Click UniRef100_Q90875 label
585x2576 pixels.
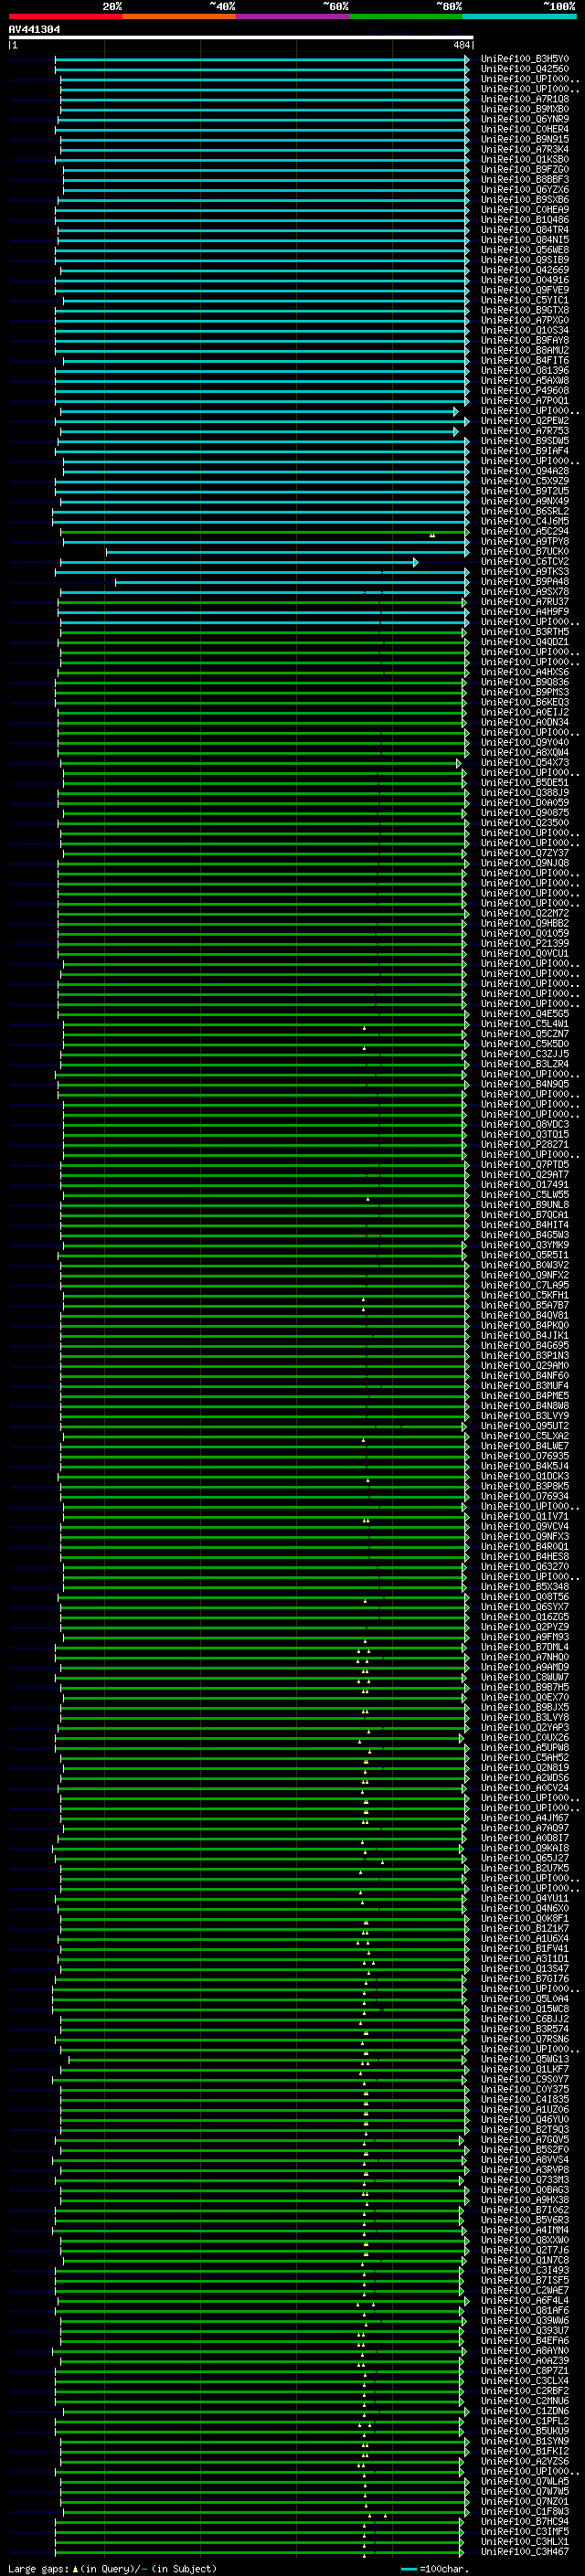[x=524, y=812]
